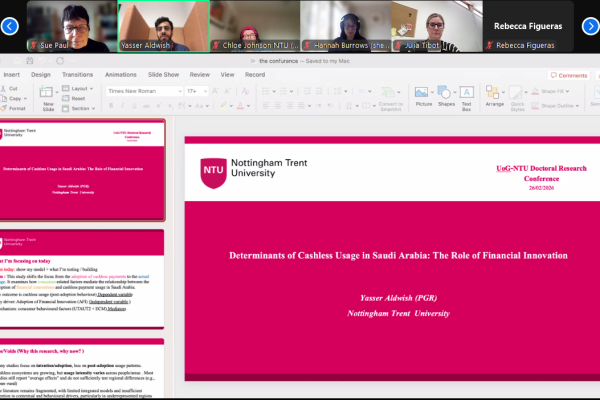Switch to the View tab

tap(227, 75)
